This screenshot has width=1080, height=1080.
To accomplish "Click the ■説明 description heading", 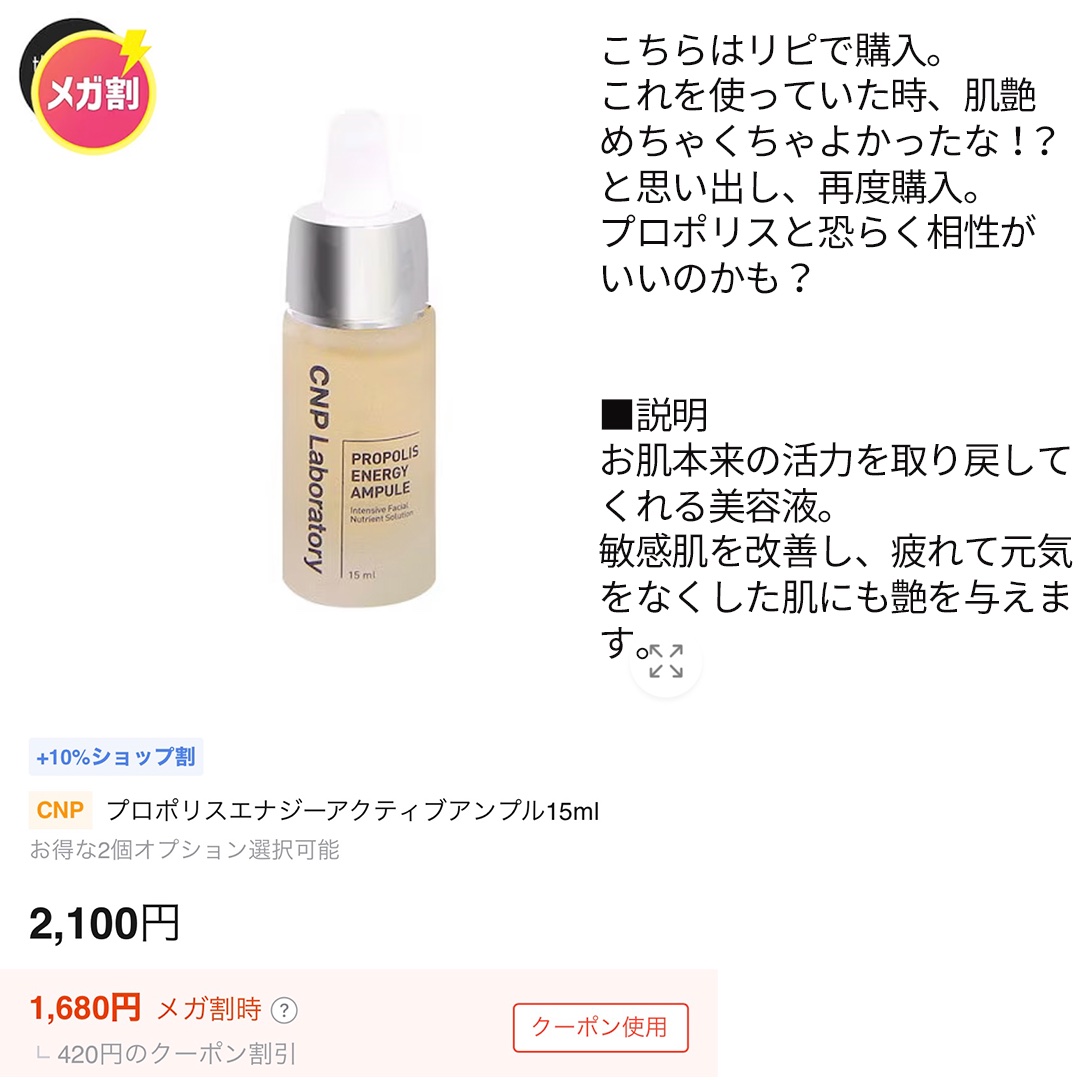I will click(x=654, y=415).
